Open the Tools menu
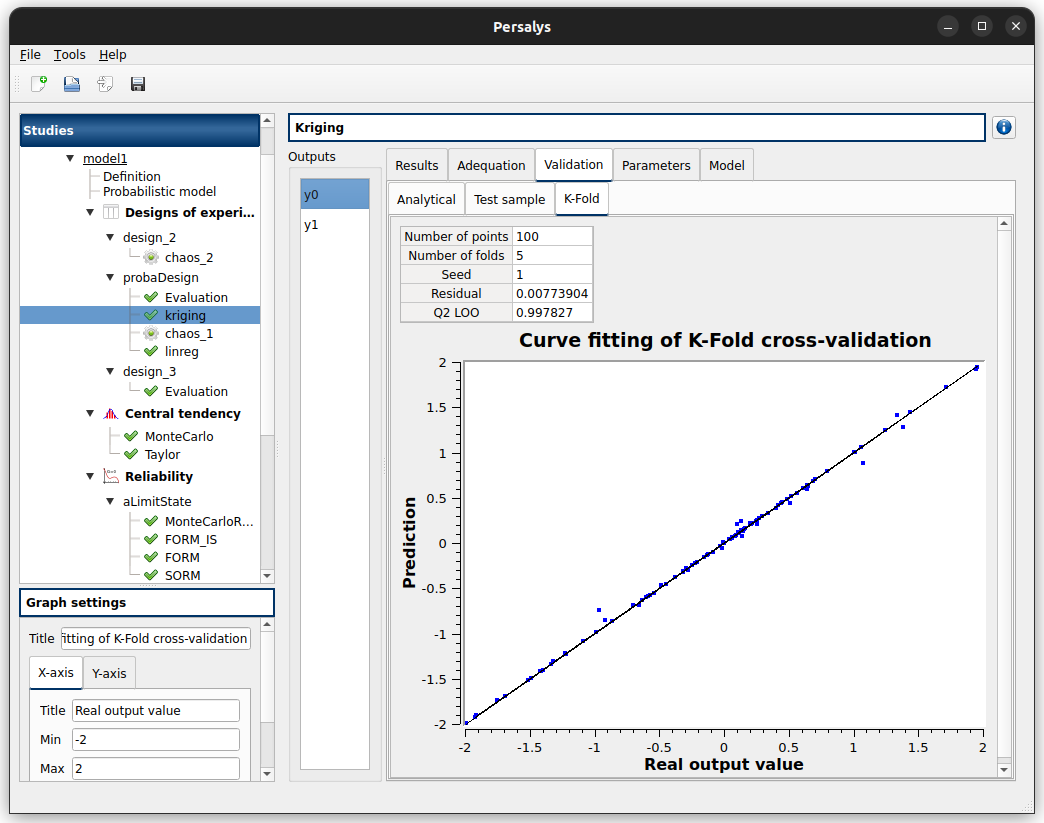The width and height of the screenshot is (1044, 823). [69, 54]
